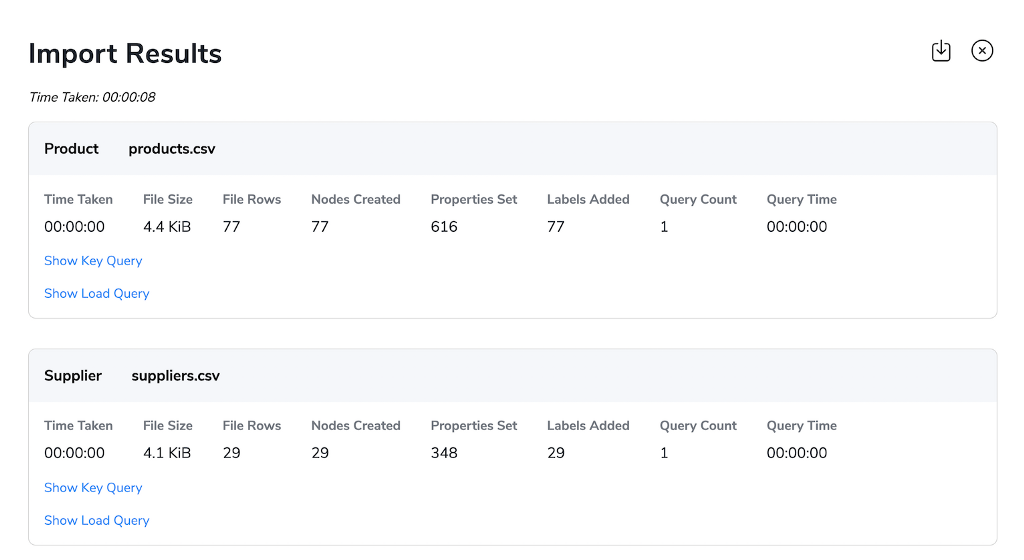
Task: Select the suppliers.csv file name
Action: (175, 376)
